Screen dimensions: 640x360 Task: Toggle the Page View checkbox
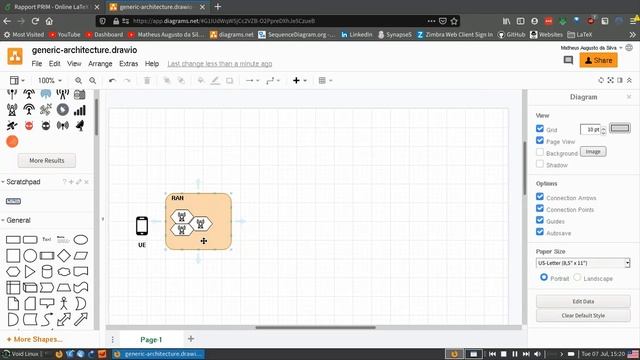(540, 140)
